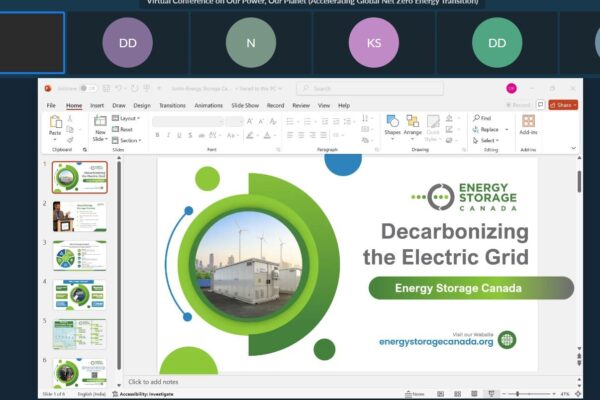This screenshot has width=600, height=400.
Task: Open the Slide Show tab
Action: coord(245,105)
